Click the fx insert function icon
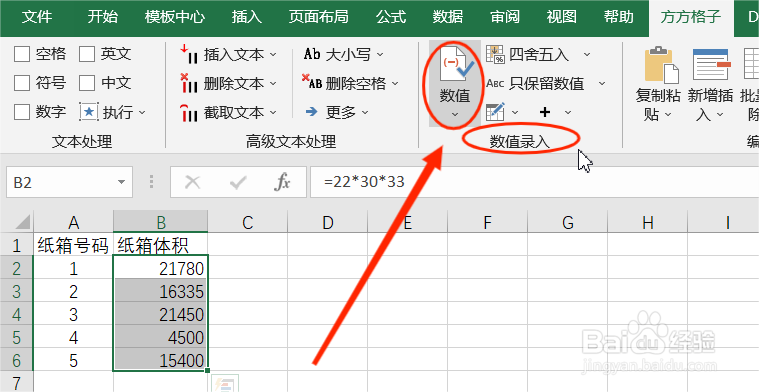The width and height of the screenshot is (759, 392). pos(282,182)
